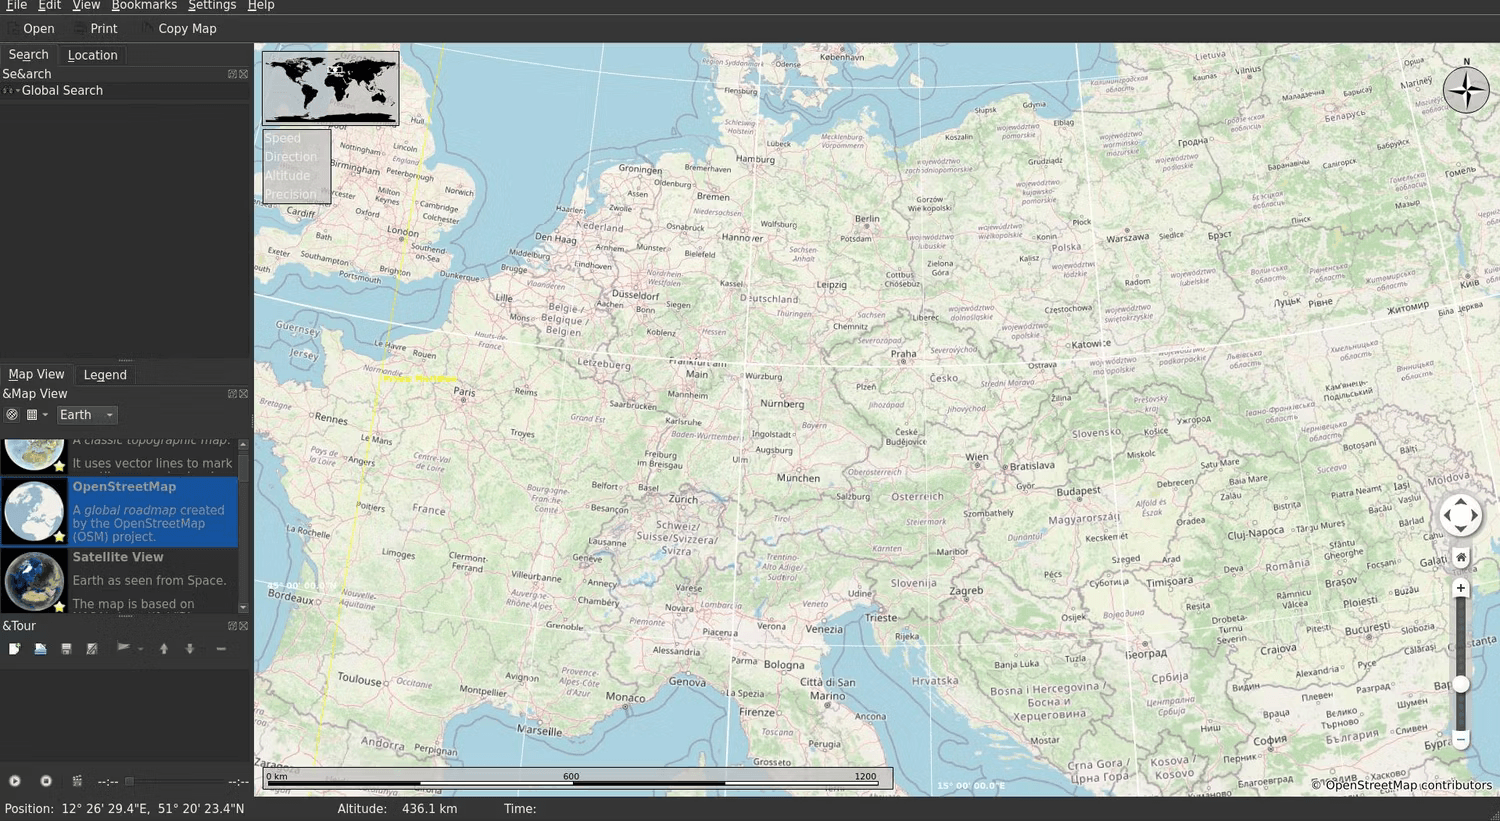Screen dimensions: 1500x821
Task: Select the Satellite View map theme thumbnail
Action: tap(34, 580)
